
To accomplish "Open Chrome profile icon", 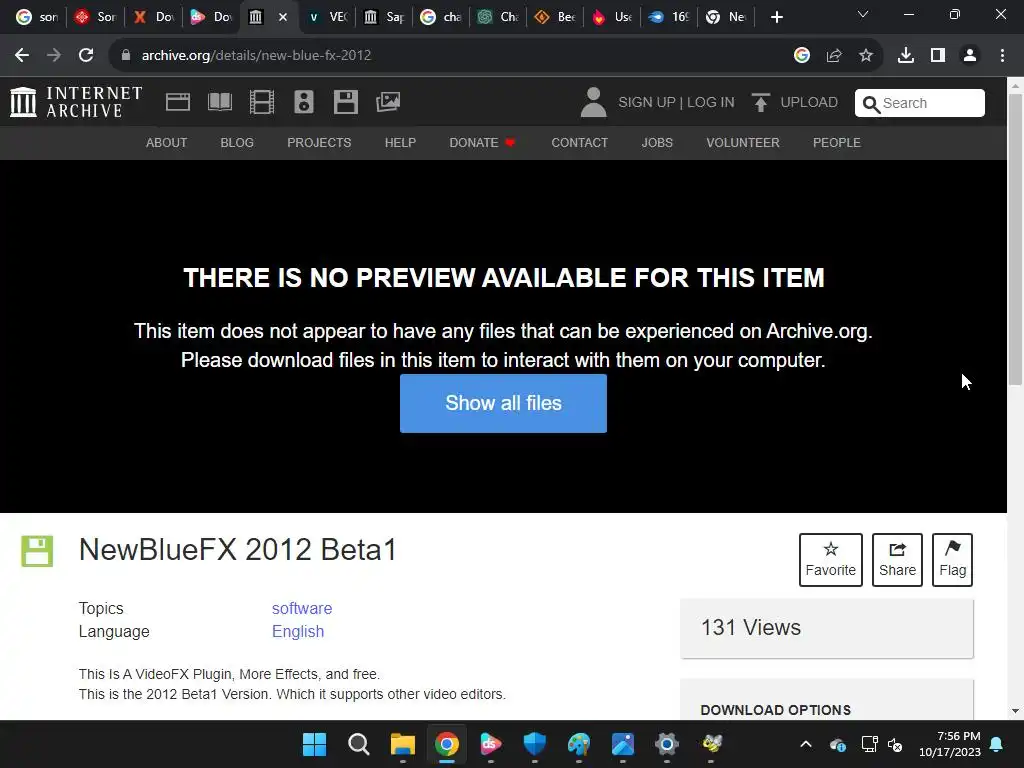I will coord(970,56).
